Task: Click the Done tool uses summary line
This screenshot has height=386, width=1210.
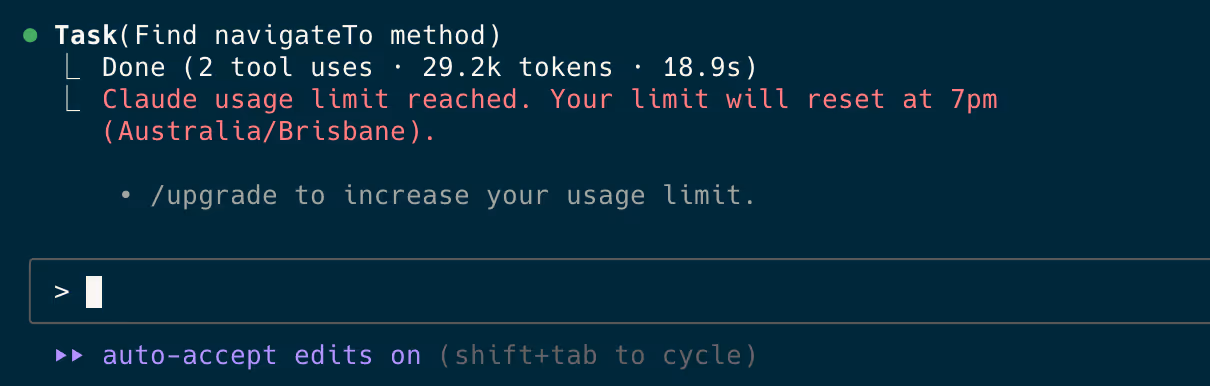Action: pyautogui.click(x=429, y=68)
